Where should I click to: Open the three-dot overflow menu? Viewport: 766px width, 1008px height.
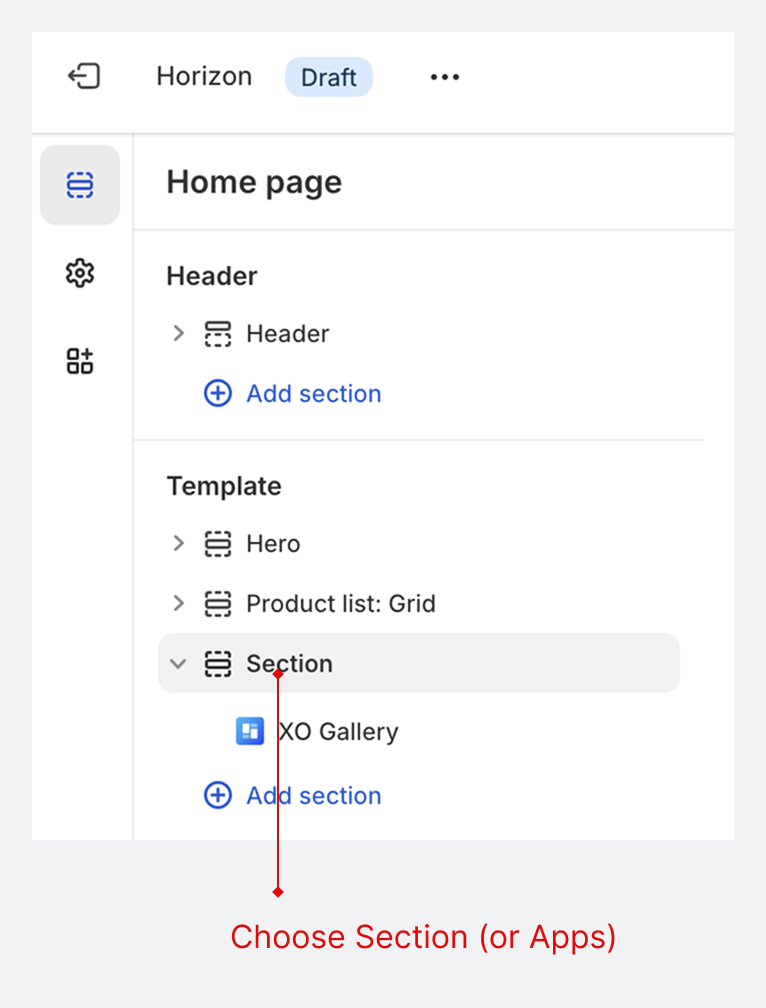click(x=444, y=76)
